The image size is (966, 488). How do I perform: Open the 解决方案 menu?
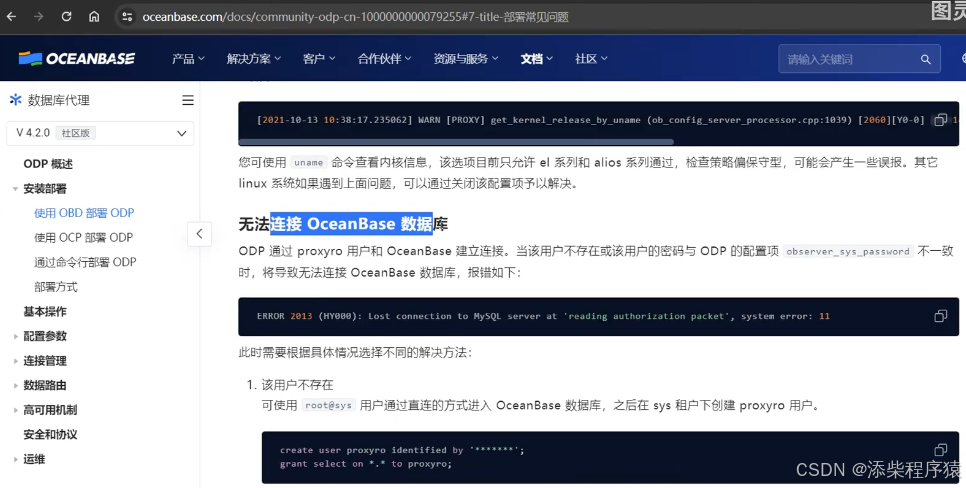coord(253,59)
